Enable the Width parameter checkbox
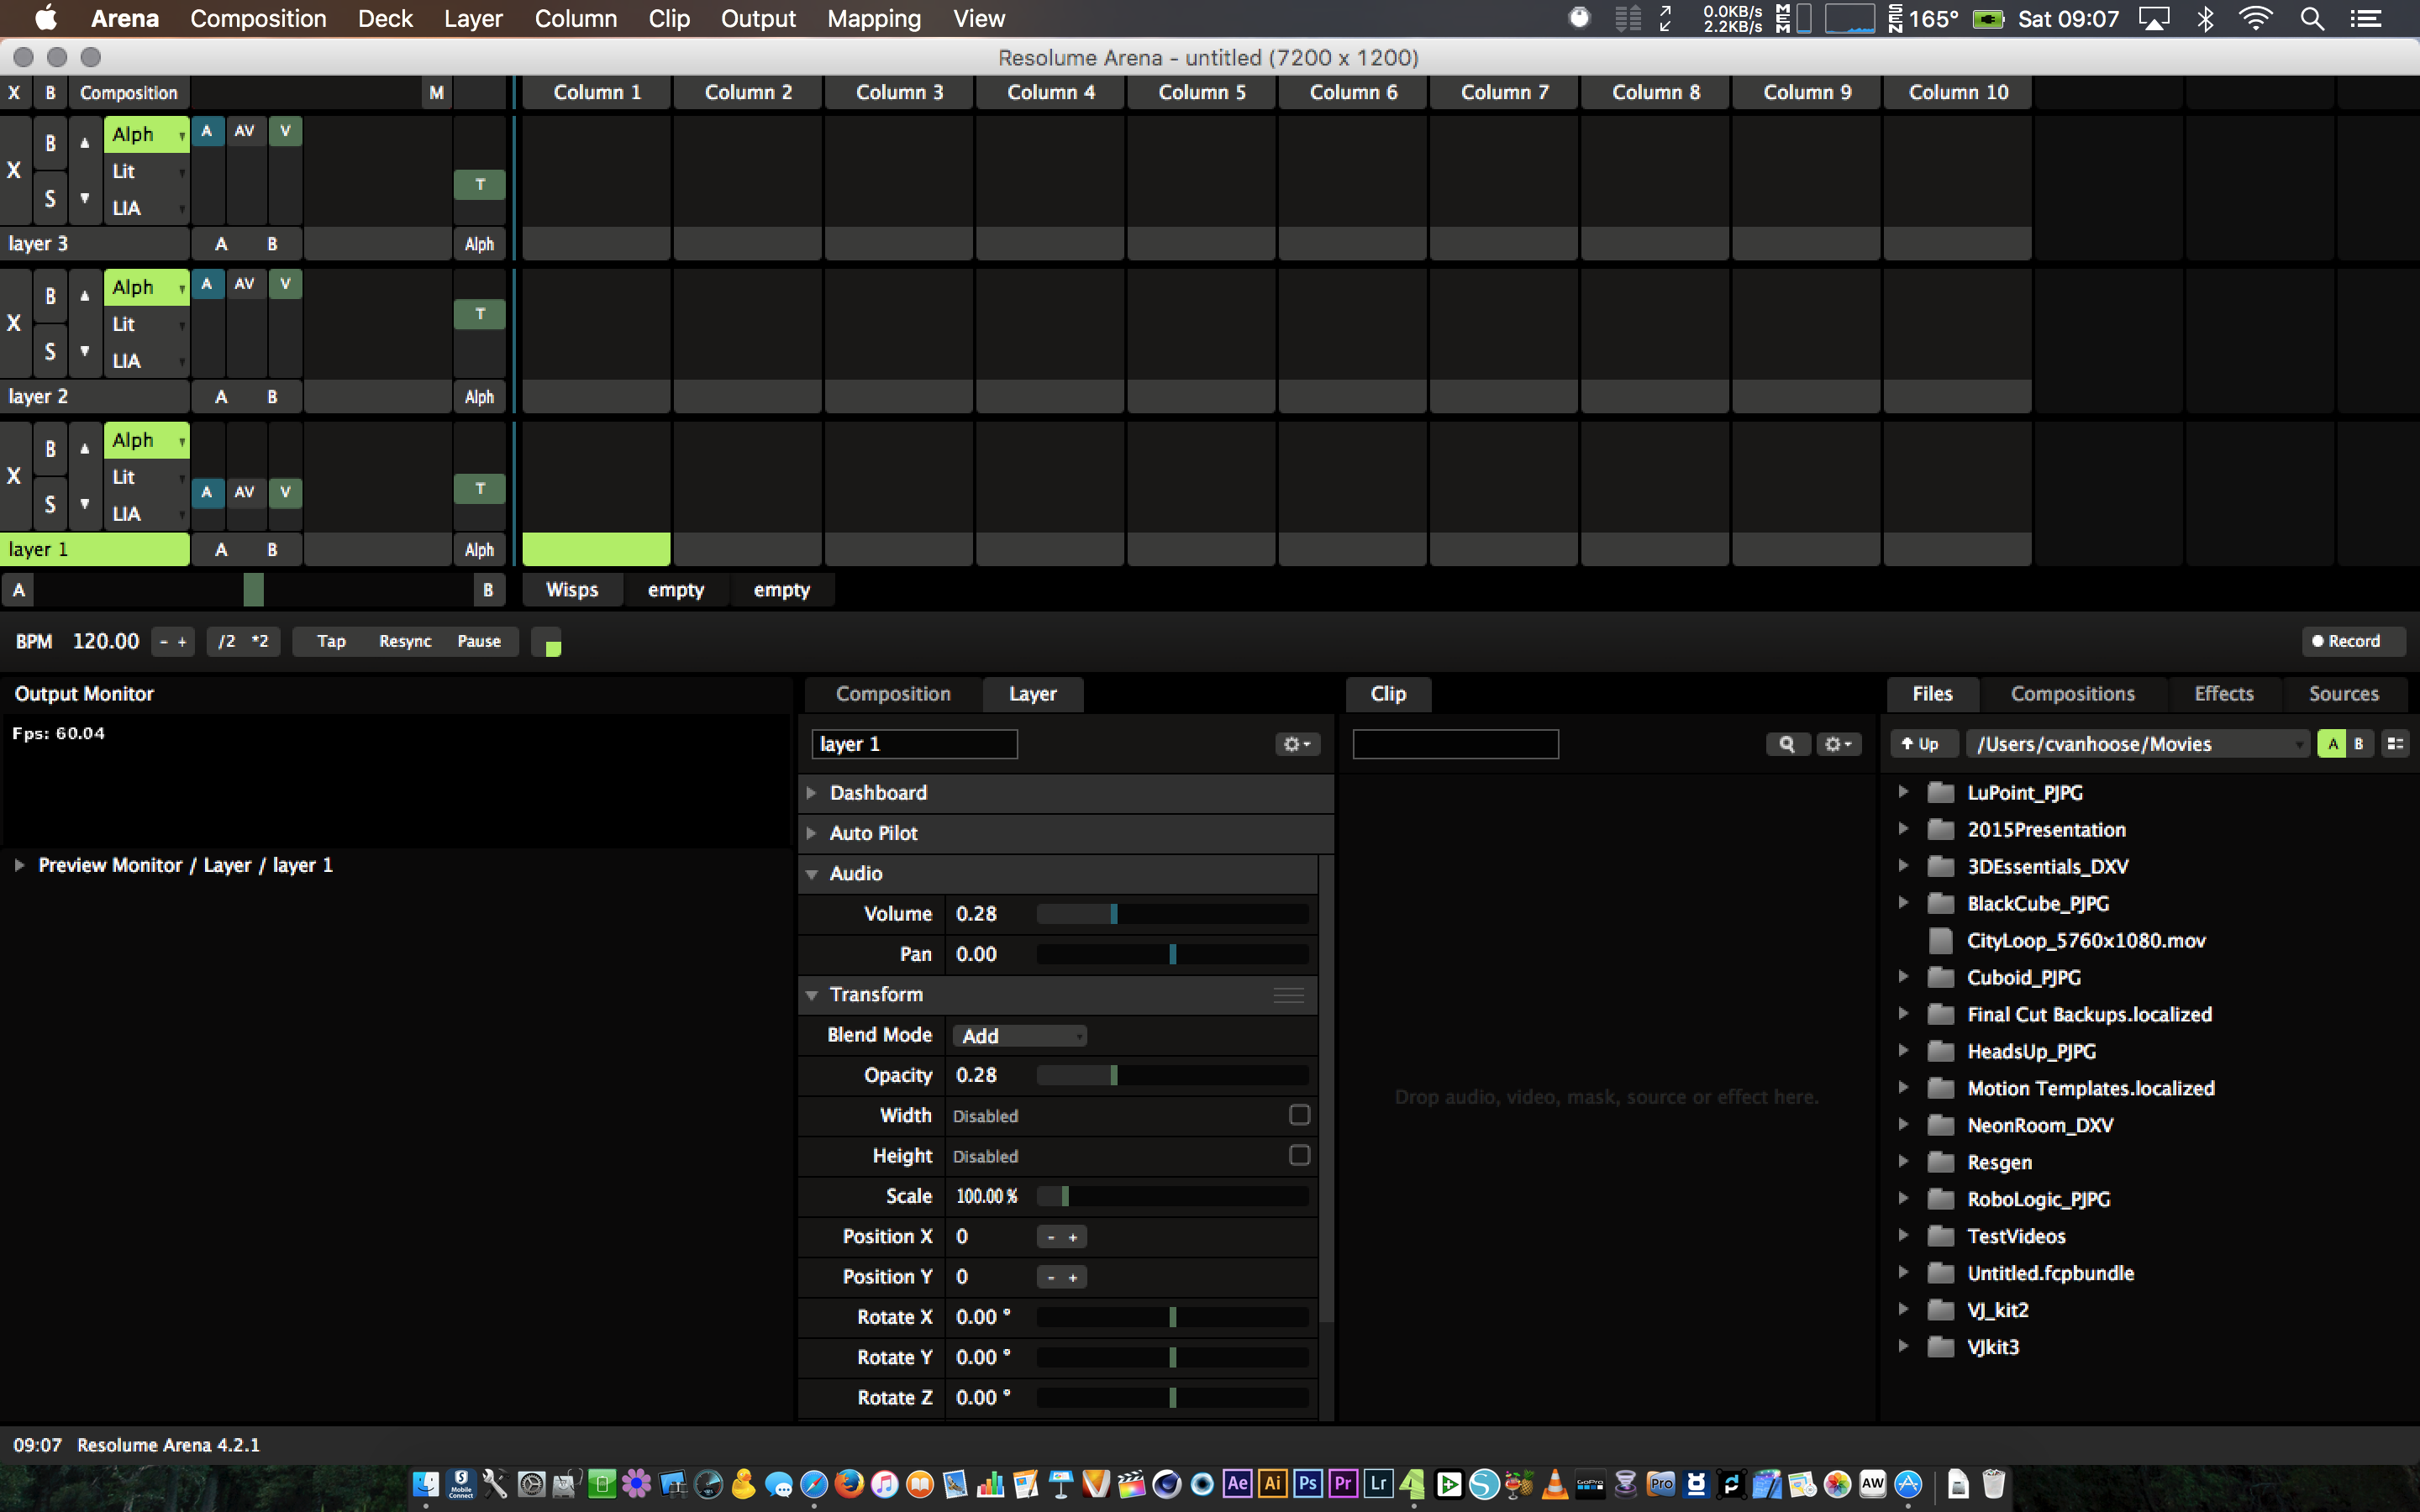This screenshot has width=2420, height=1512. (x=1299, y=1115)
